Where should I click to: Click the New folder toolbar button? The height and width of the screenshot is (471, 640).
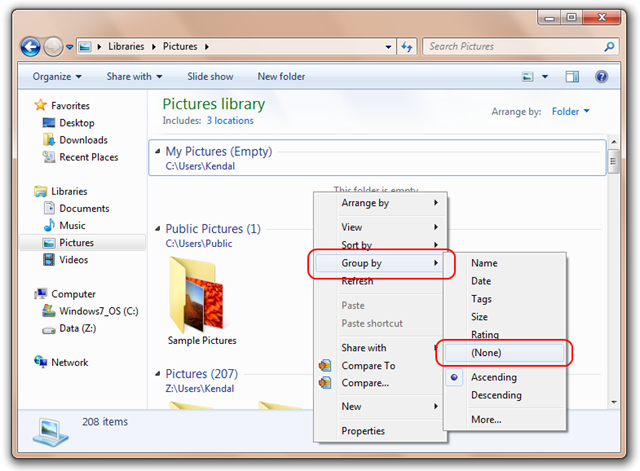click(x=281, y=76)
